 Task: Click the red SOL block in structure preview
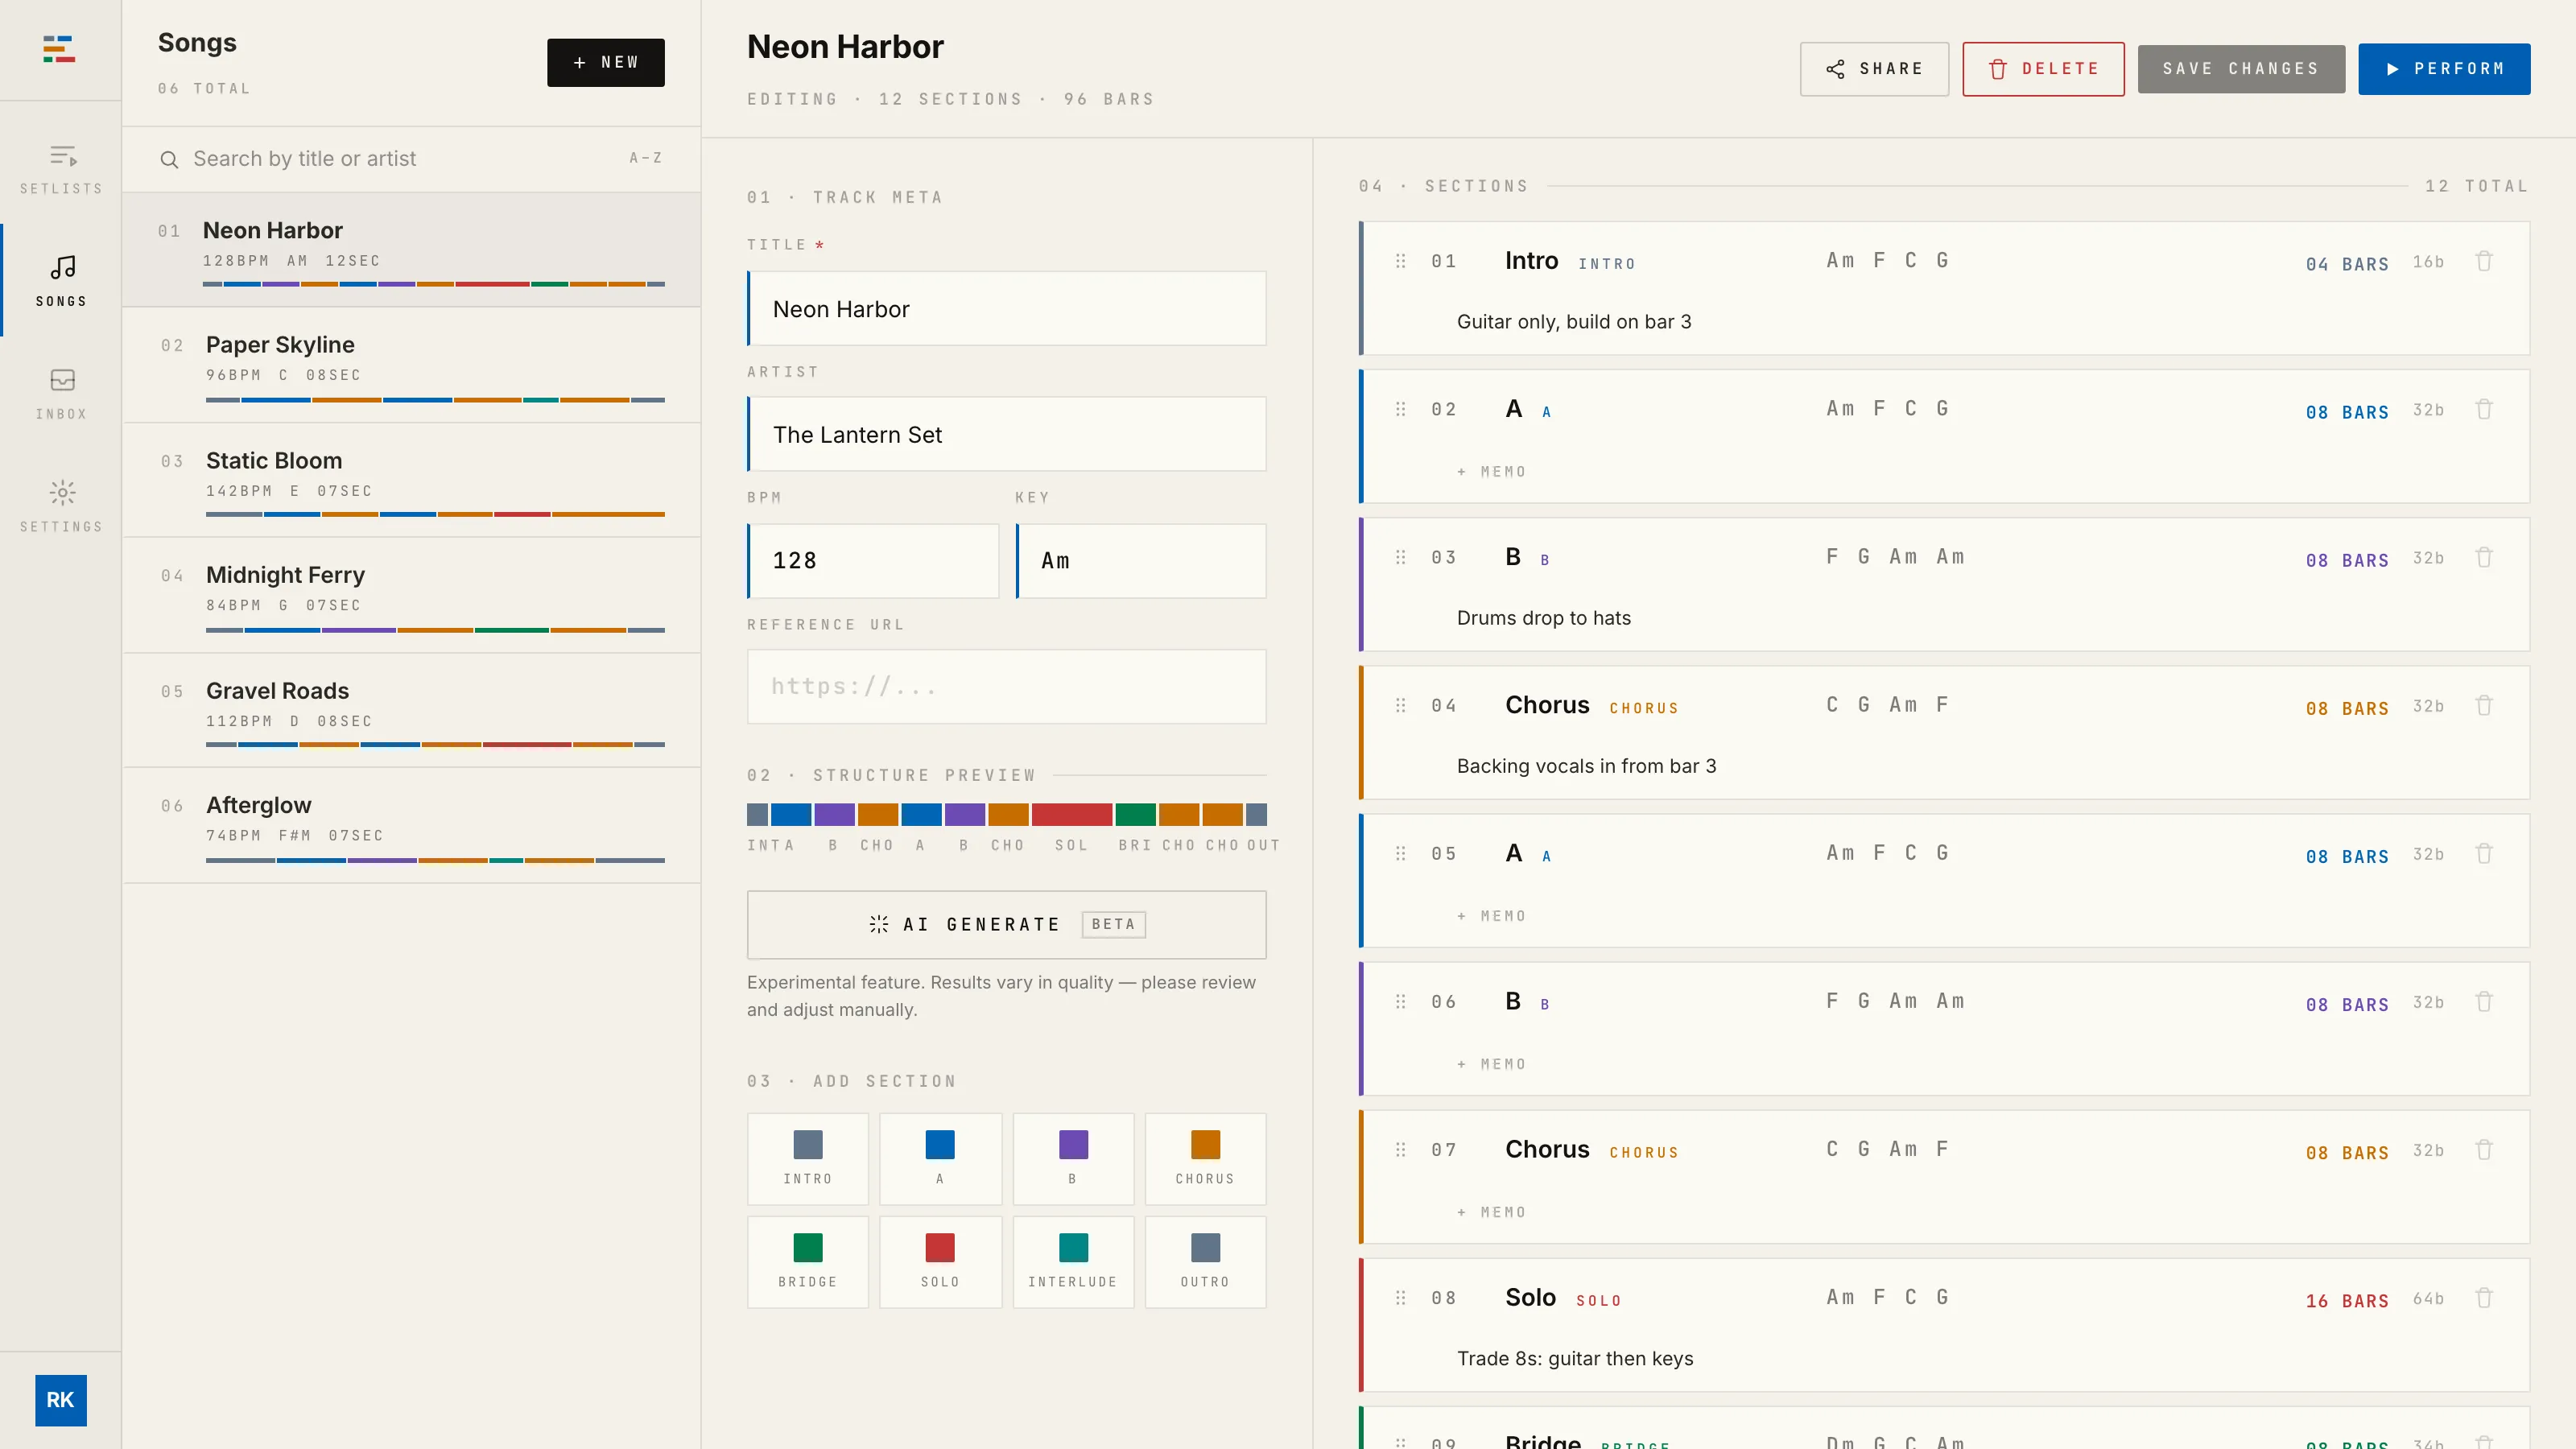pyautogui.click(x=1071, y=814)
